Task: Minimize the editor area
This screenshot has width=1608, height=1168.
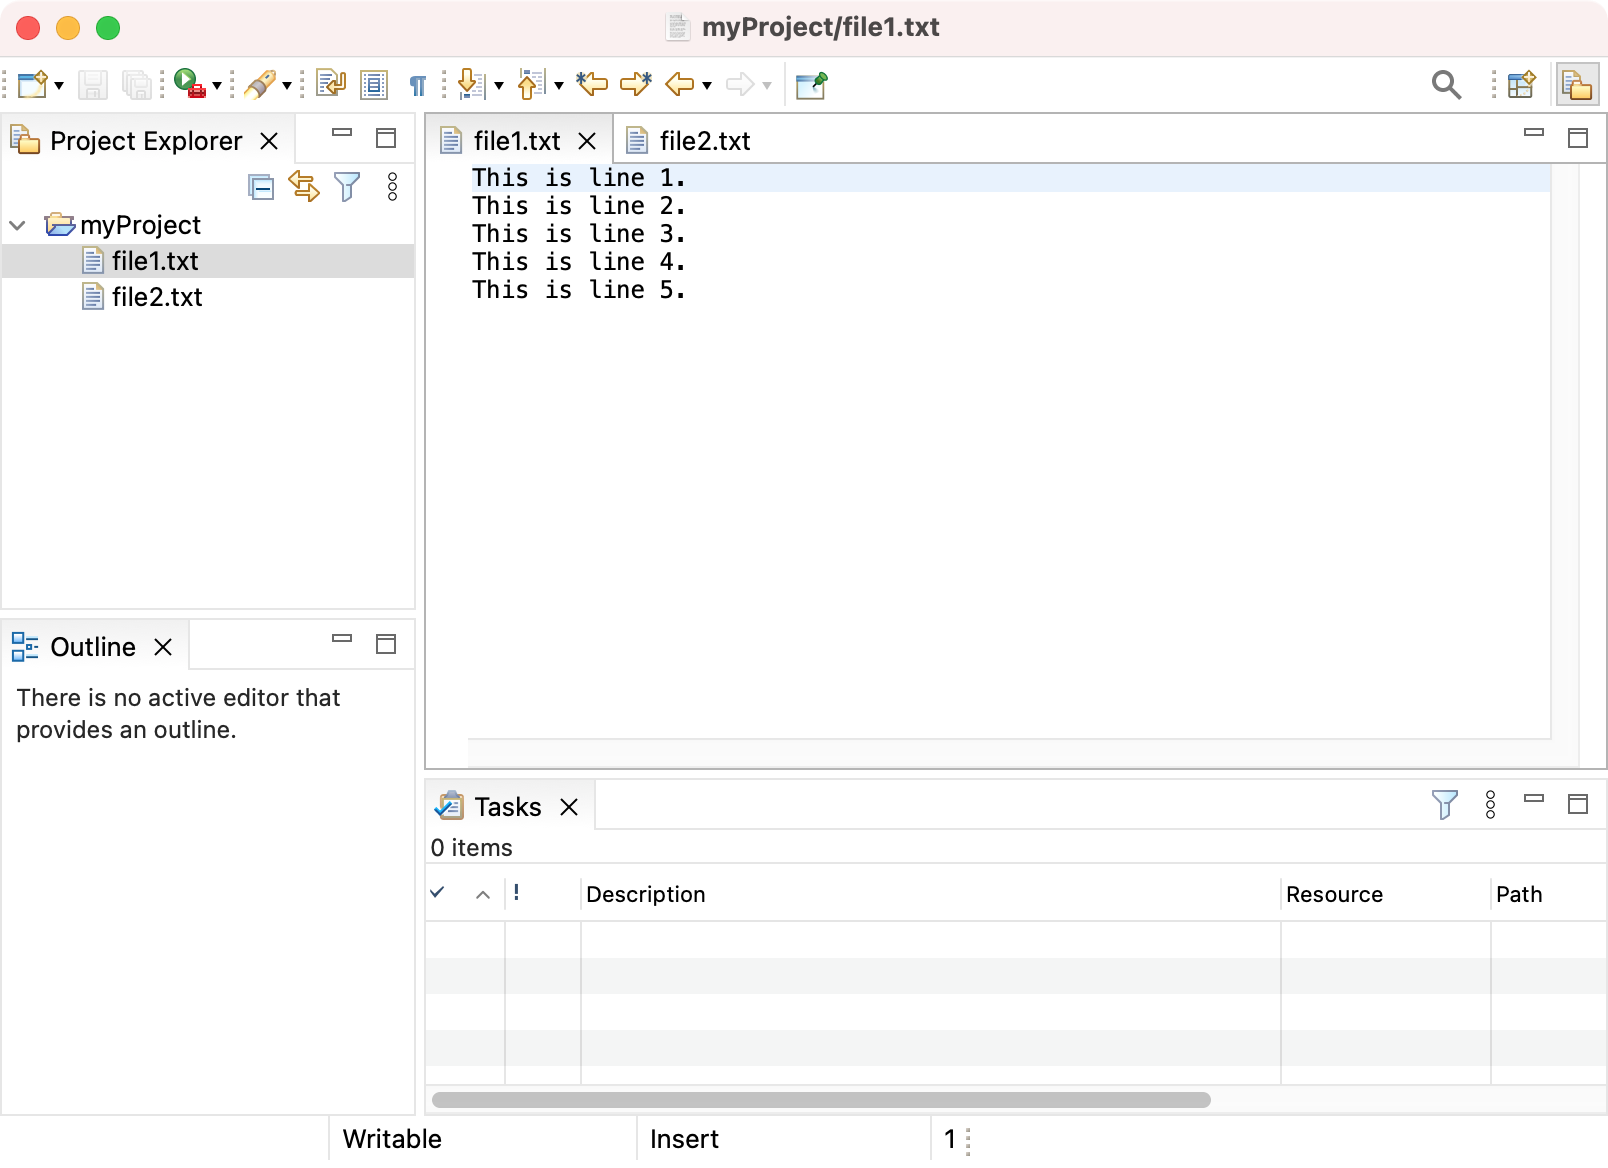Action: [x=1534, y=132]
